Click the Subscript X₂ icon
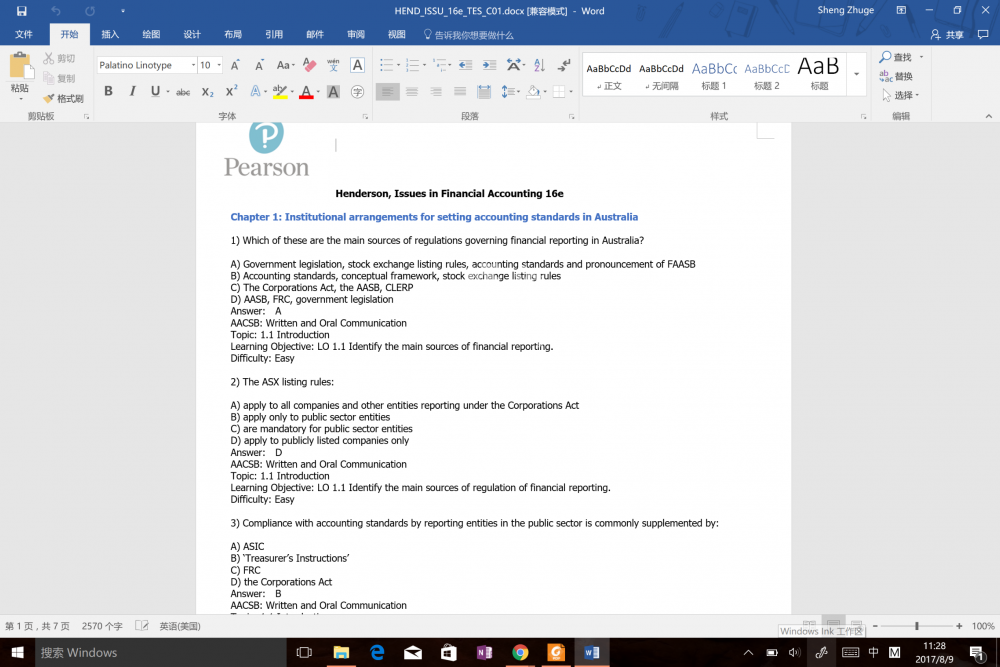Screen dimensions: 1000x667 click(207, 92)
